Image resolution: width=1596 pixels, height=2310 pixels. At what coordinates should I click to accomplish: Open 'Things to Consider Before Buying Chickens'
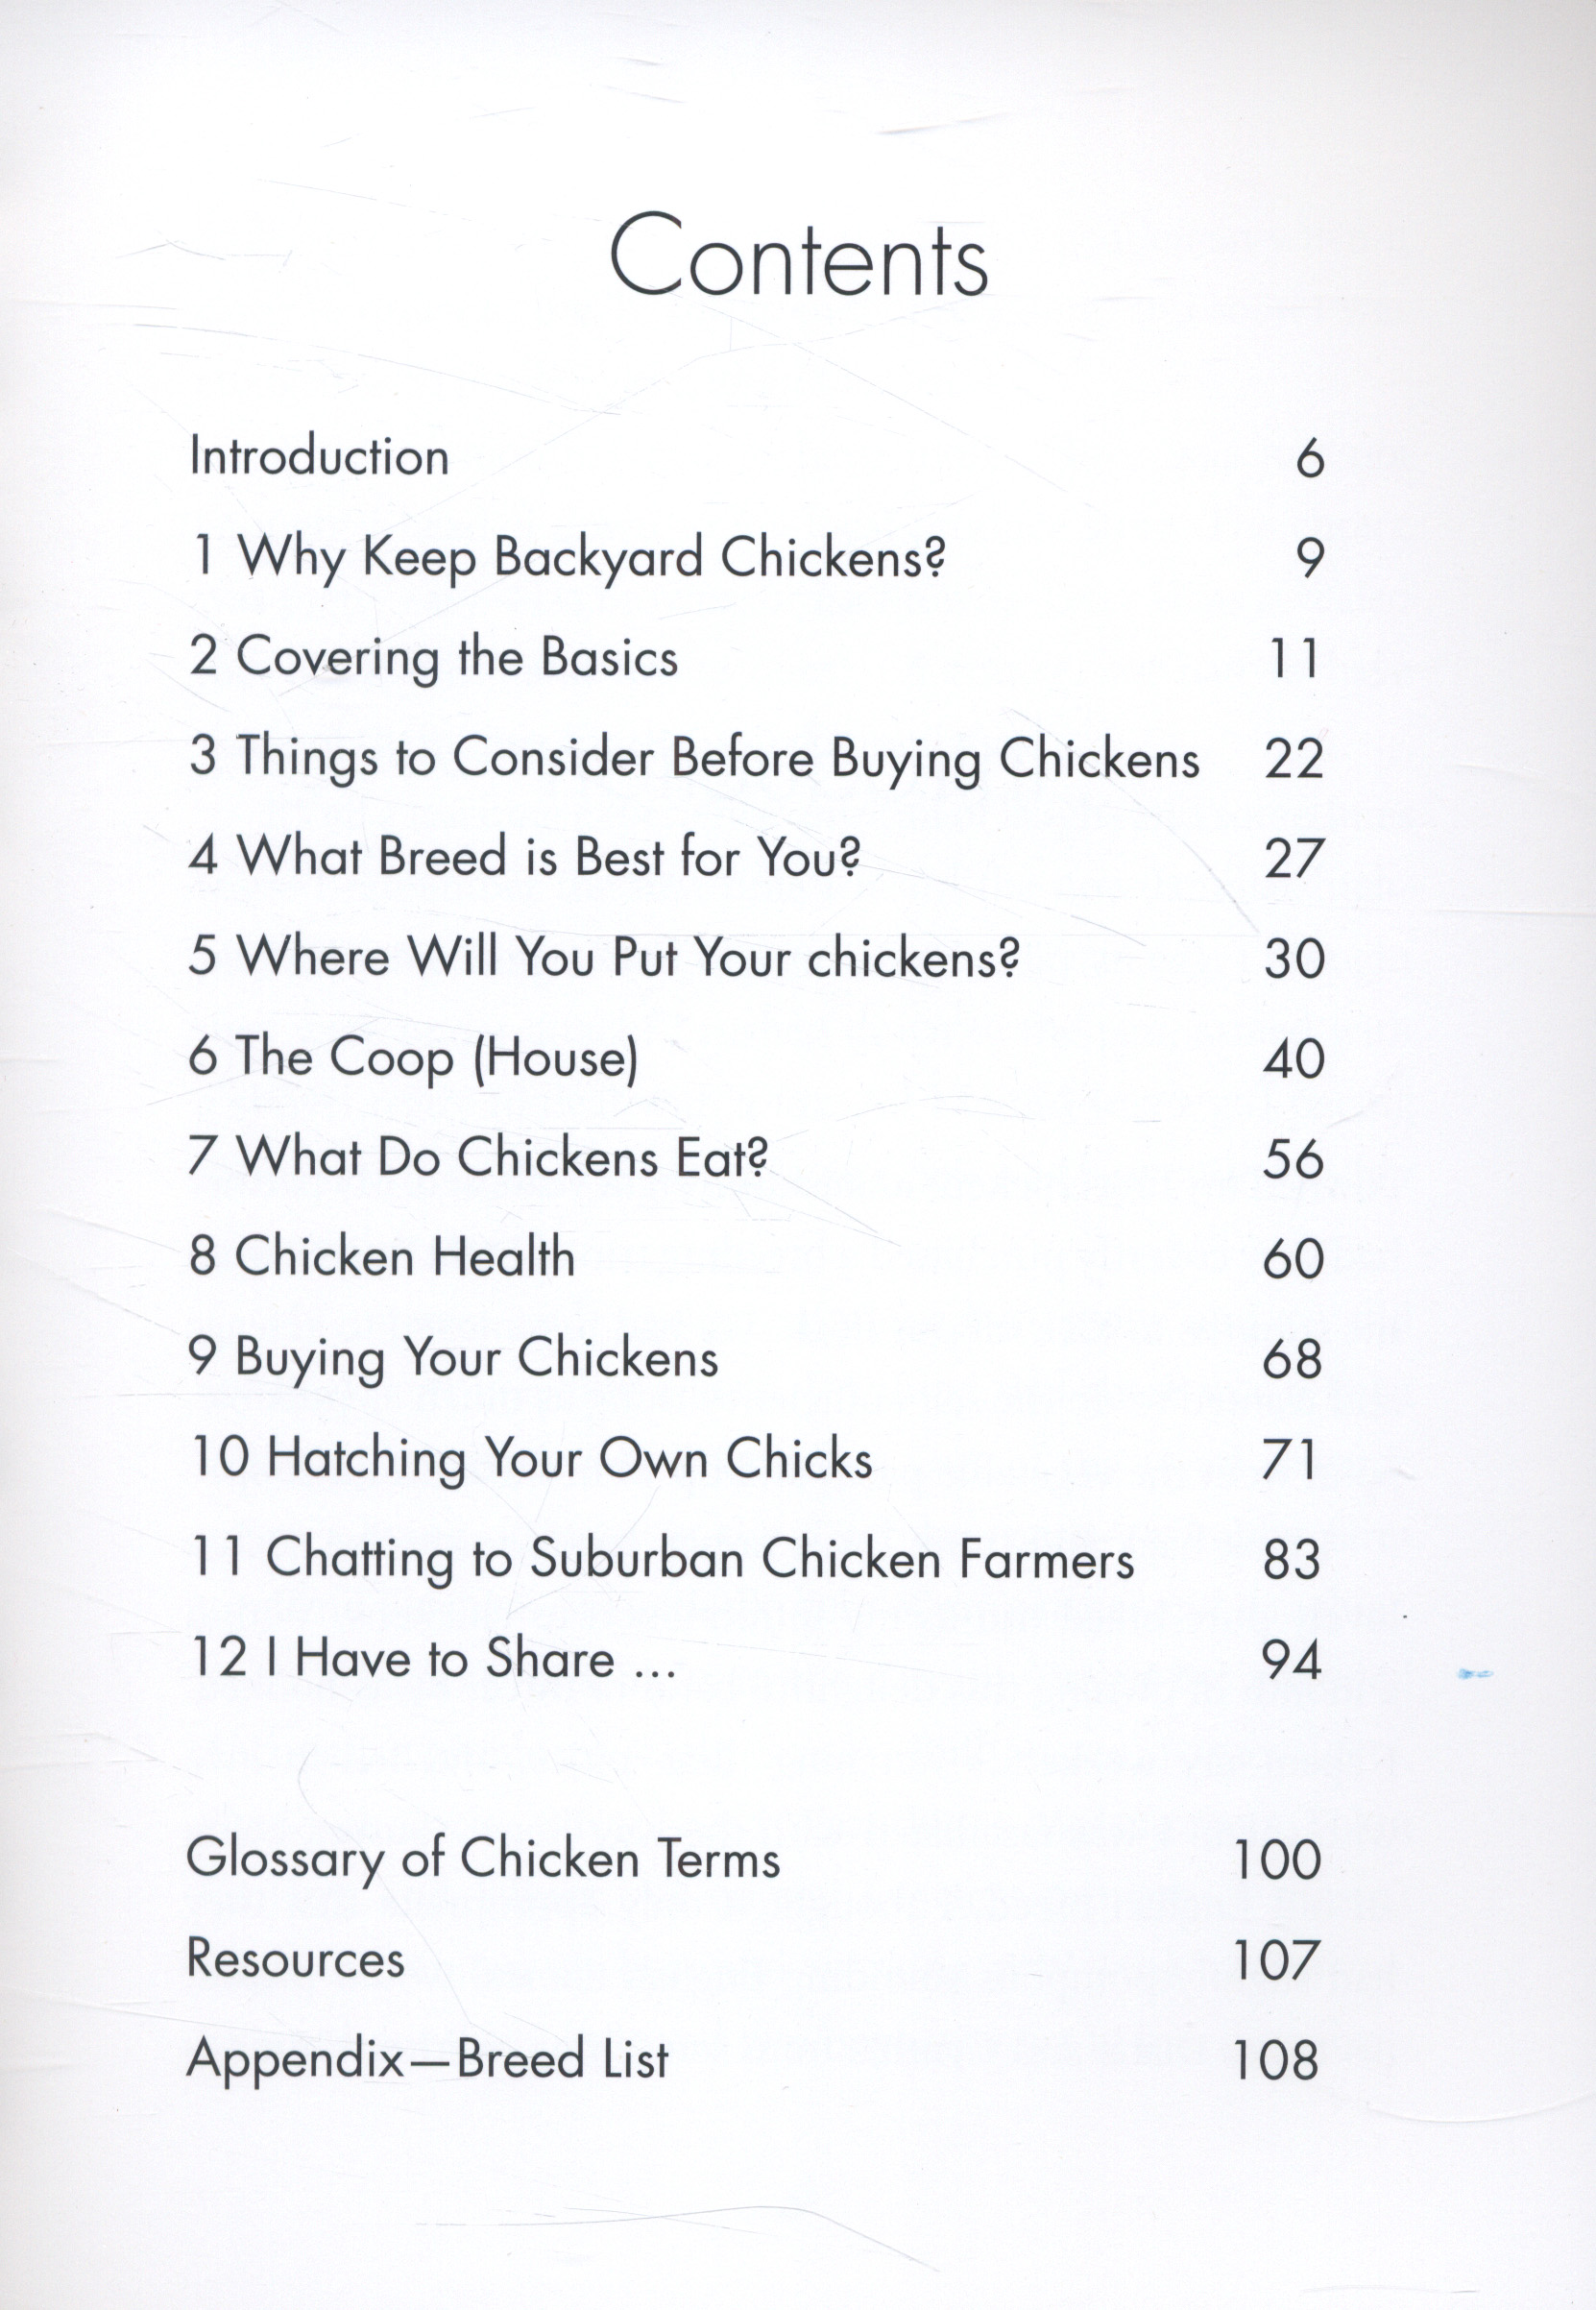(694, 758)
